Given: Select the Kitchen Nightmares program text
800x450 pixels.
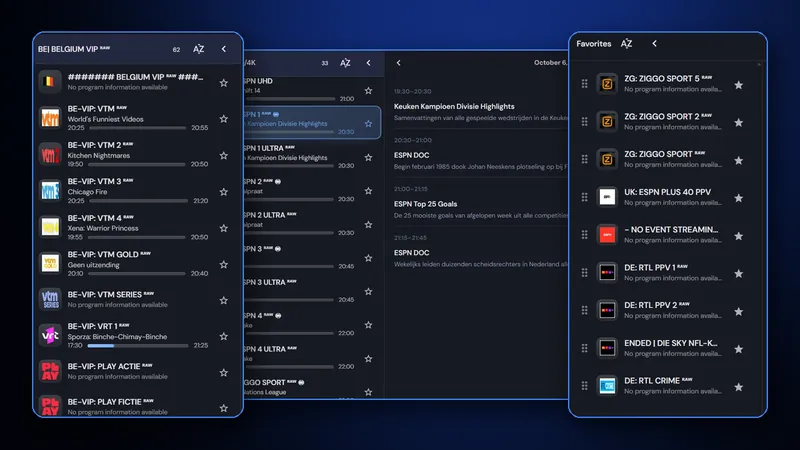Looking at the screenshot, I should coord(99,156).
